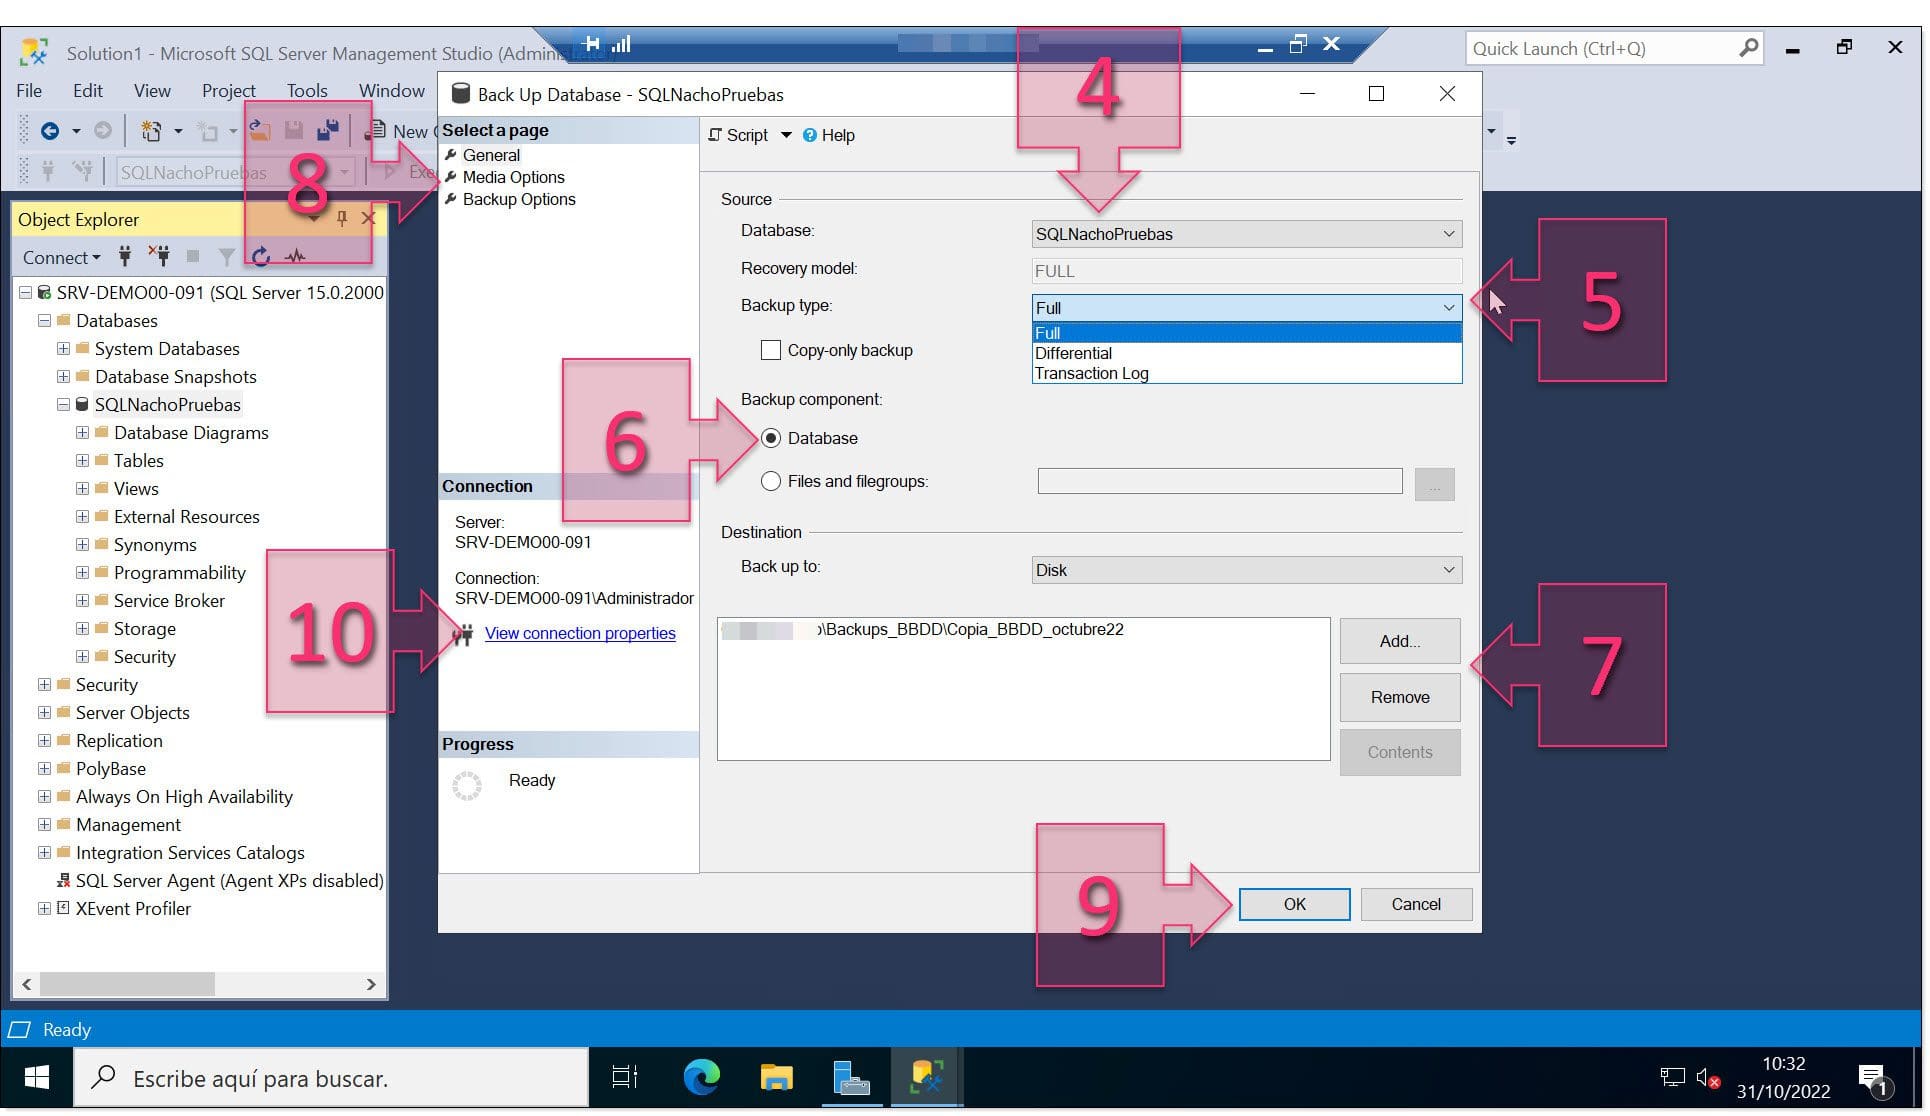Click the change connection toolbar icon
Image resolution: width=1930 pixels, height=1116 pixels.
point(83,172)
